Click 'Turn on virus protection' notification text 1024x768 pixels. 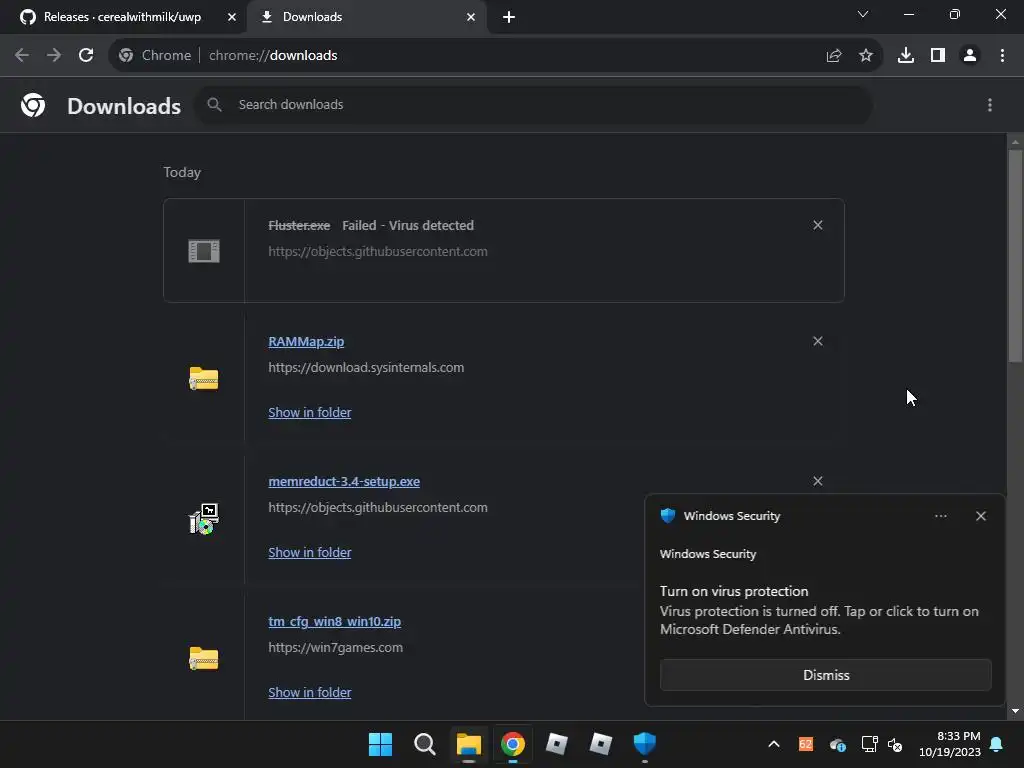click(733, 591)
